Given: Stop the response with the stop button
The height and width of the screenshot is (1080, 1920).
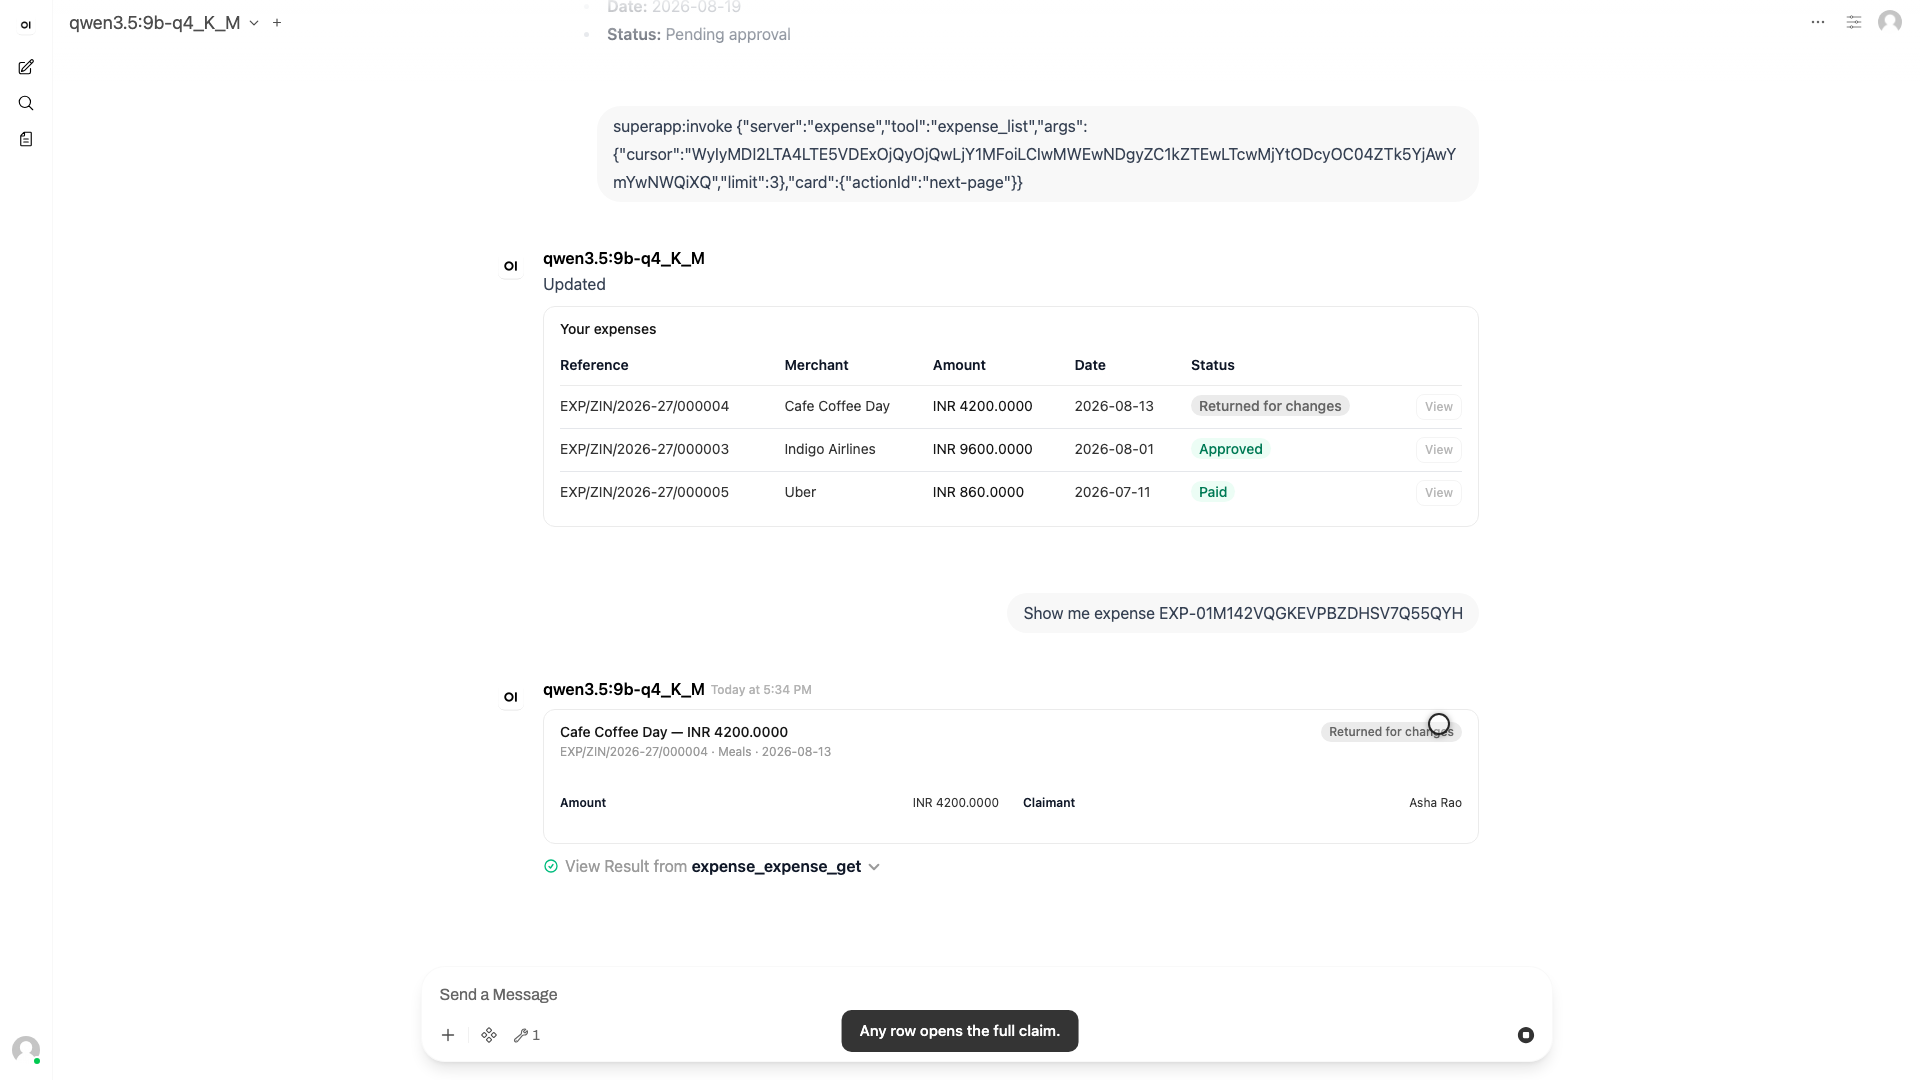Looking at the screenshot, I should tap(1526, 1035).
